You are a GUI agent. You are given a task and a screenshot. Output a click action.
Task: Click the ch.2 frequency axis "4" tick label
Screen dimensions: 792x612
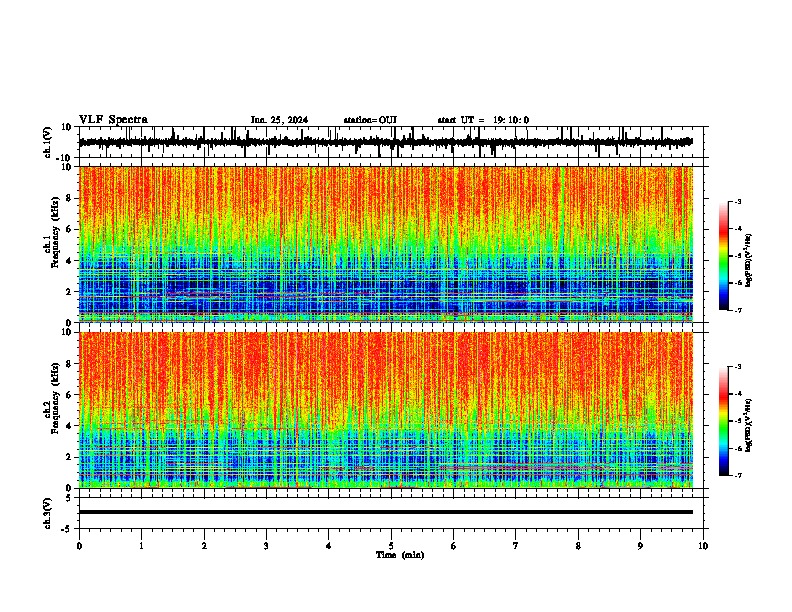(69, 426)
